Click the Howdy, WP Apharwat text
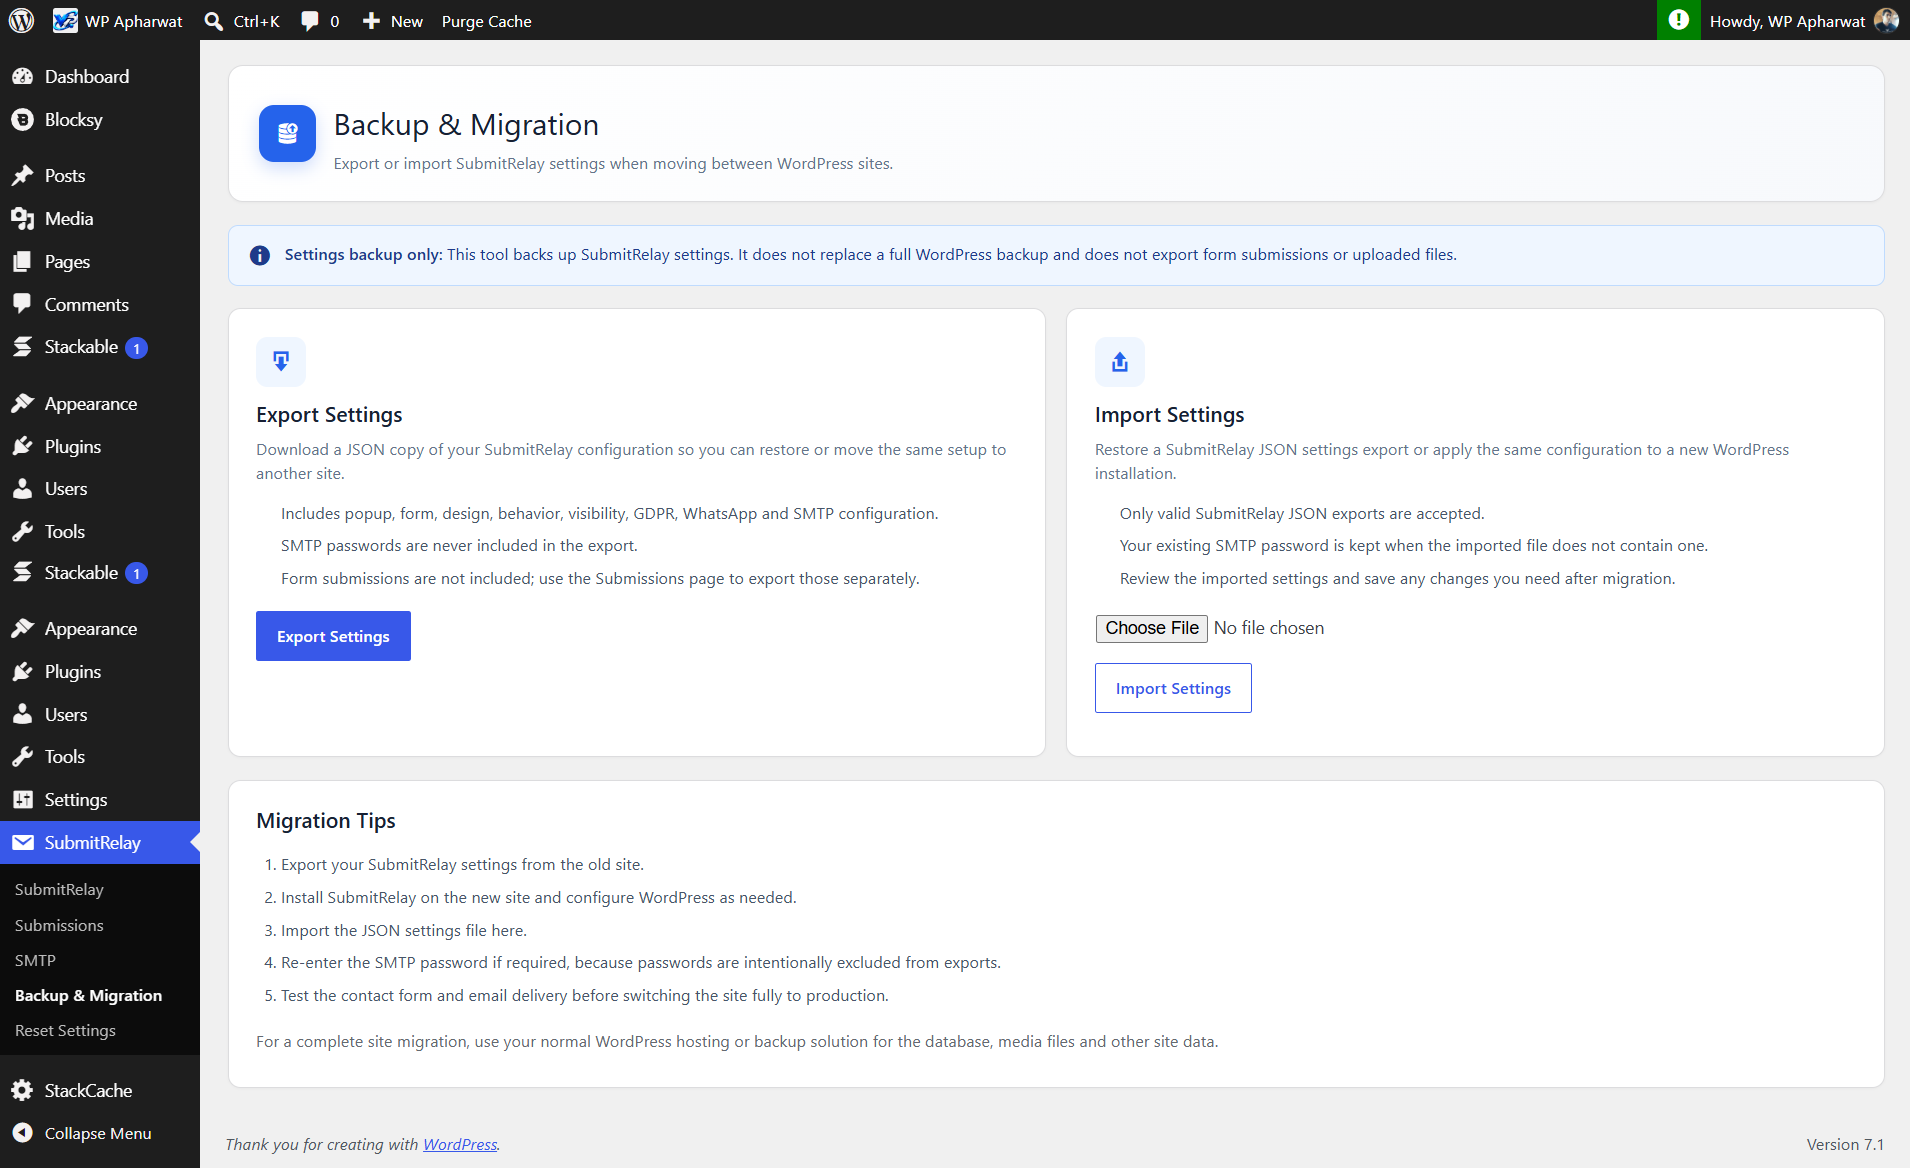Image resolution: width=1910 pixels, height=1168 pixels. coord(1787,21)
